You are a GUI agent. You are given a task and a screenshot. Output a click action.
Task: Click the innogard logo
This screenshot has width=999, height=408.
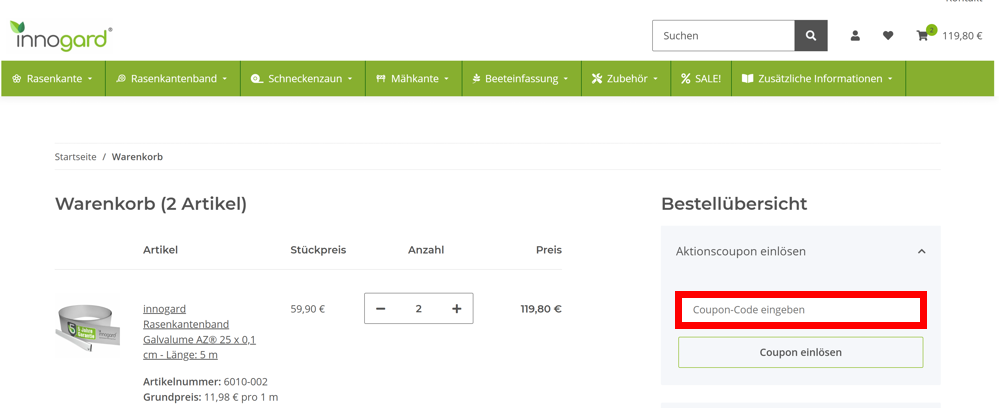61,36
